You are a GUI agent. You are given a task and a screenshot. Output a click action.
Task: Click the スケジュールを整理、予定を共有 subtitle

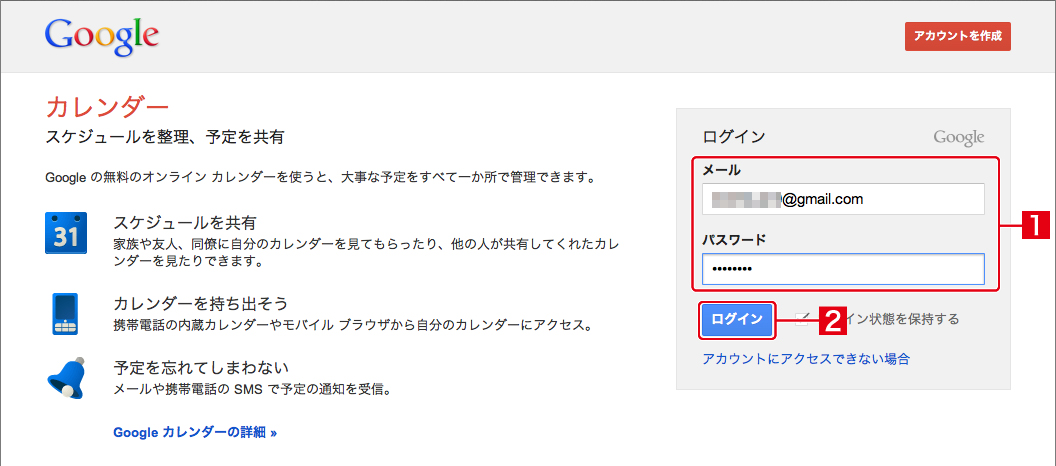(165, 138)
